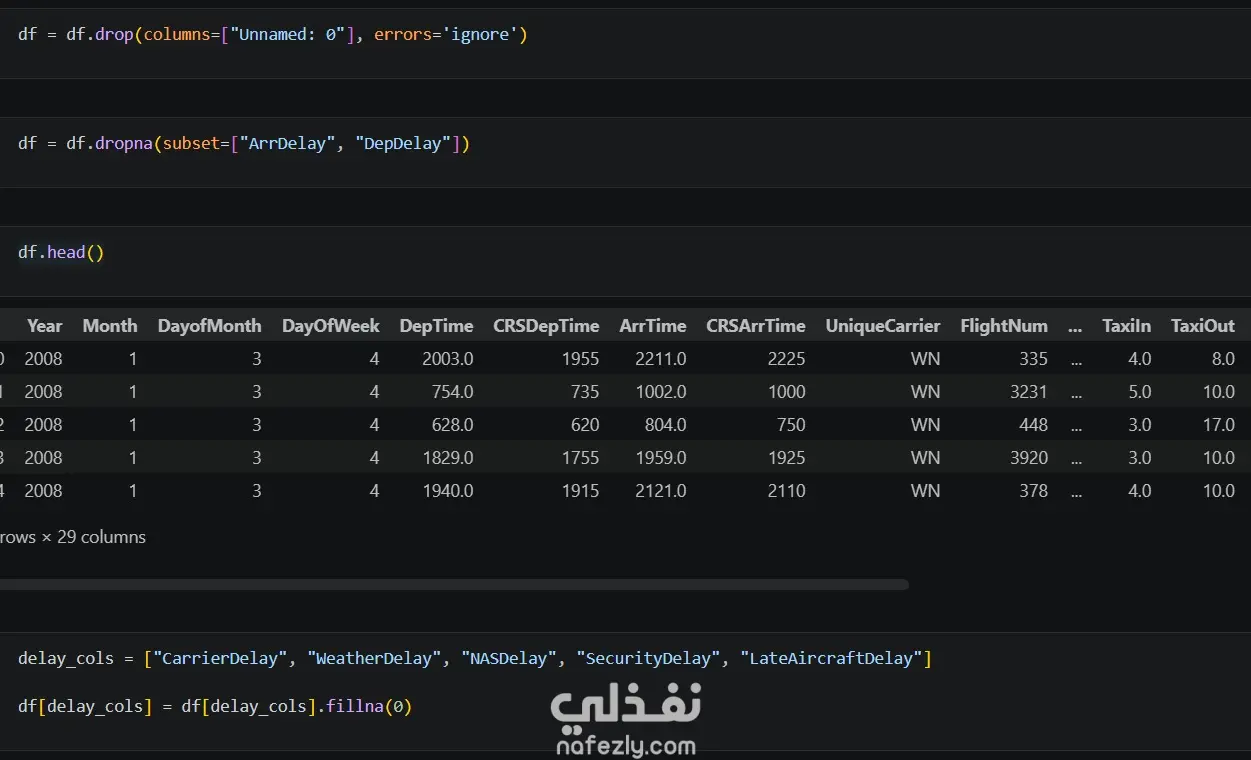Select CRSArrTime value 750

(x=791, y=425)
